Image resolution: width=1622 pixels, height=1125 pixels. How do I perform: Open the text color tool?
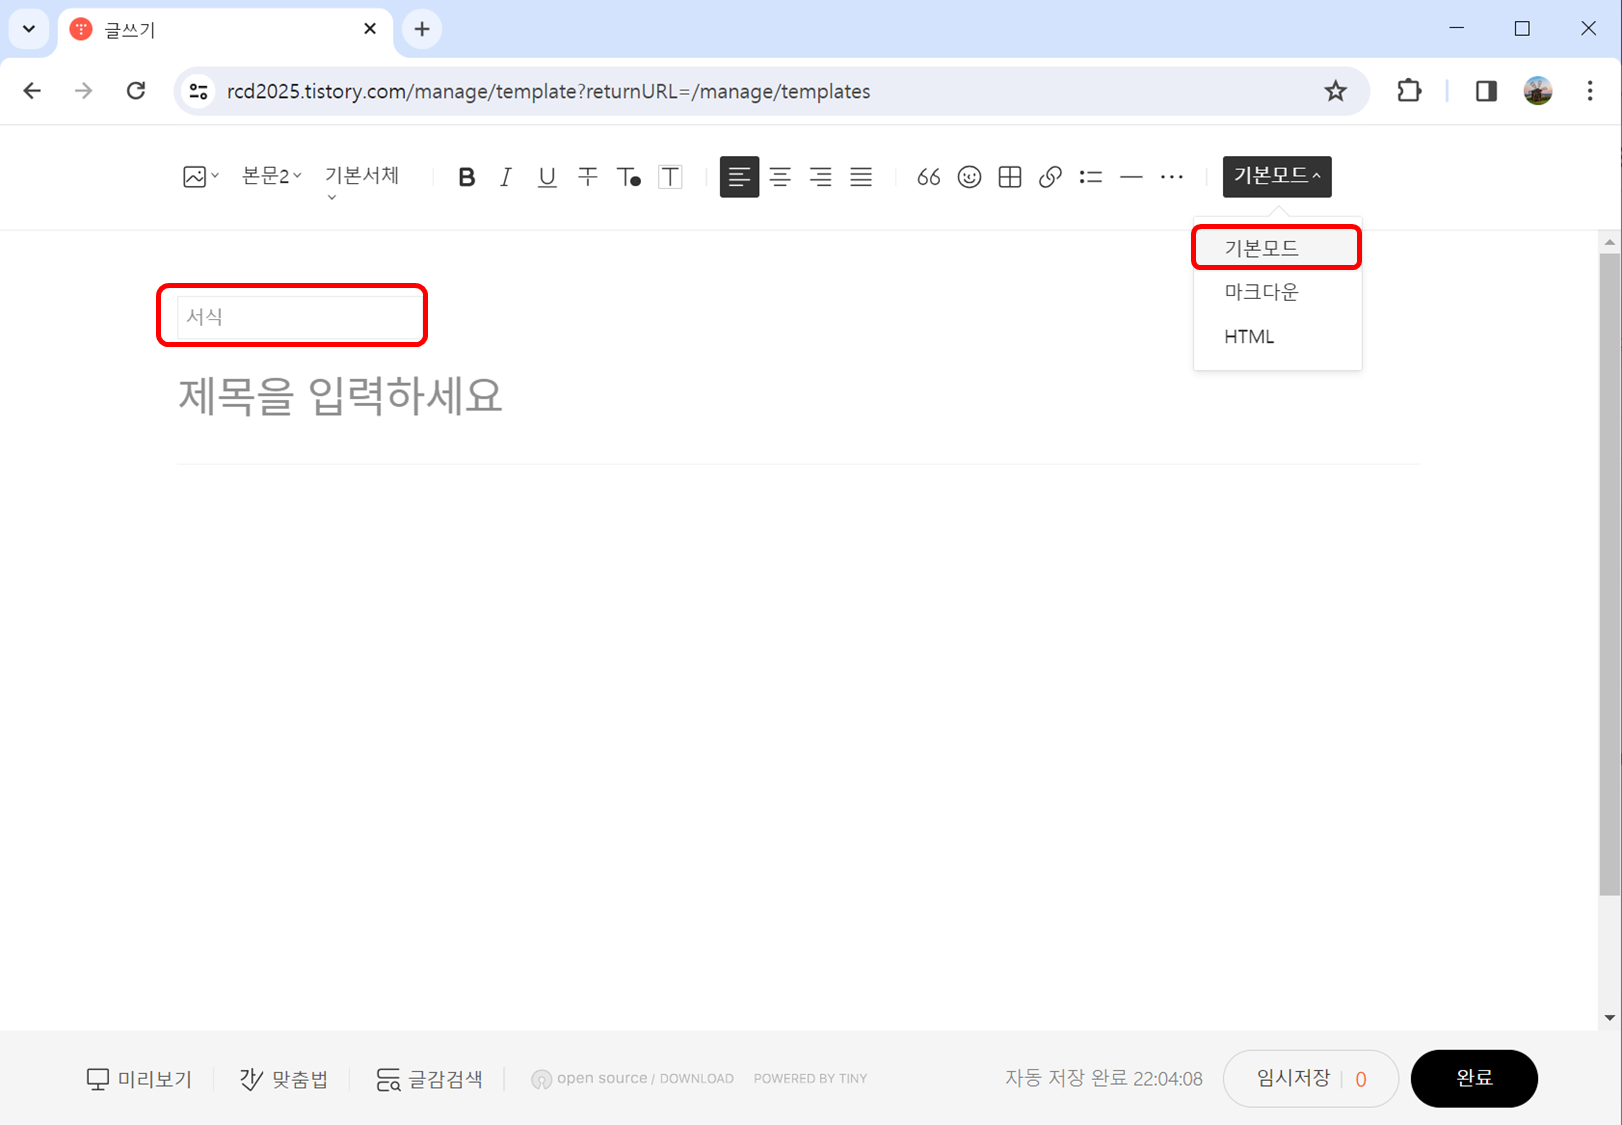coord(629,177)
